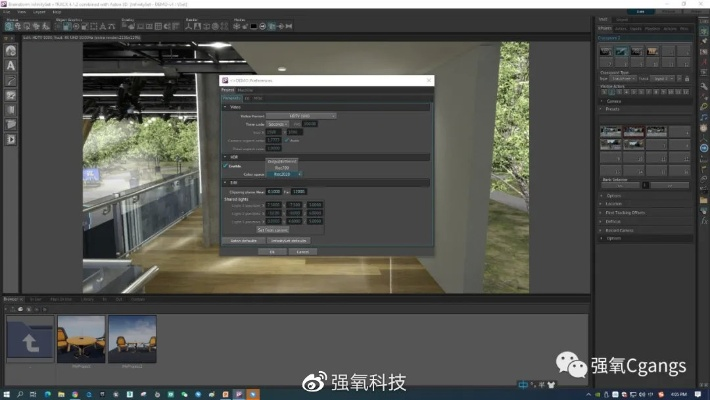710x400 pixels.
Task: Open Windows Start menu
Action: [6, 395]
